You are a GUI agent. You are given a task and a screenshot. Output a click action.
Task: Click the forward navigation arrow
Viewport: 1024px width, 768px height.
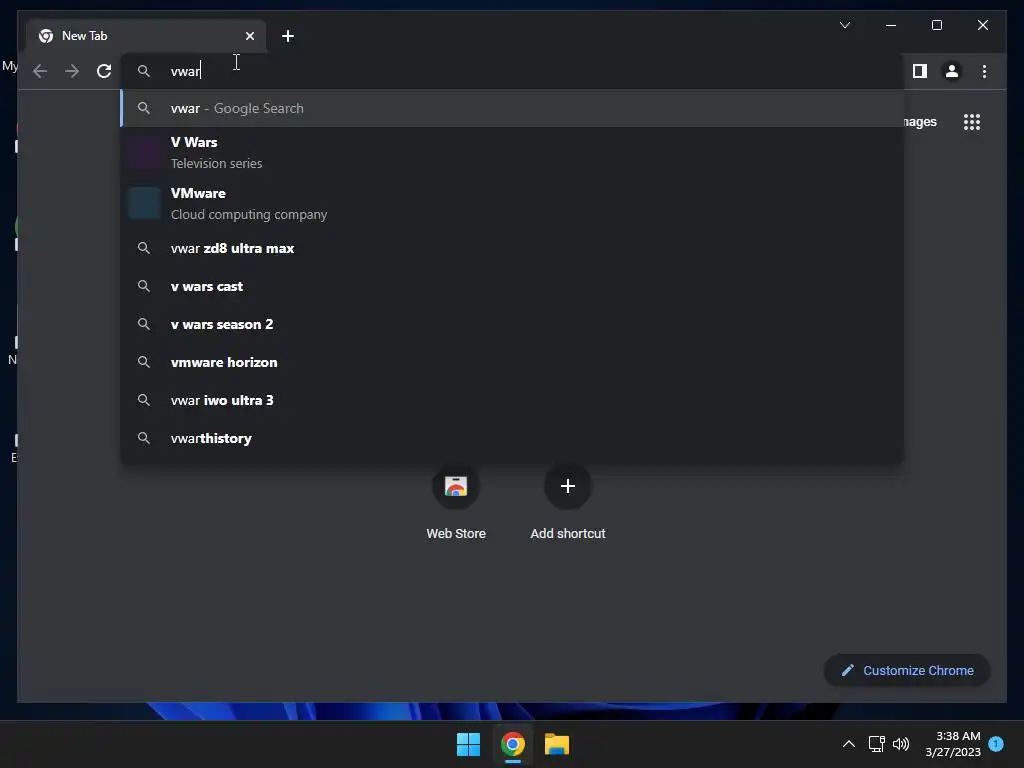tap(72, 71)
